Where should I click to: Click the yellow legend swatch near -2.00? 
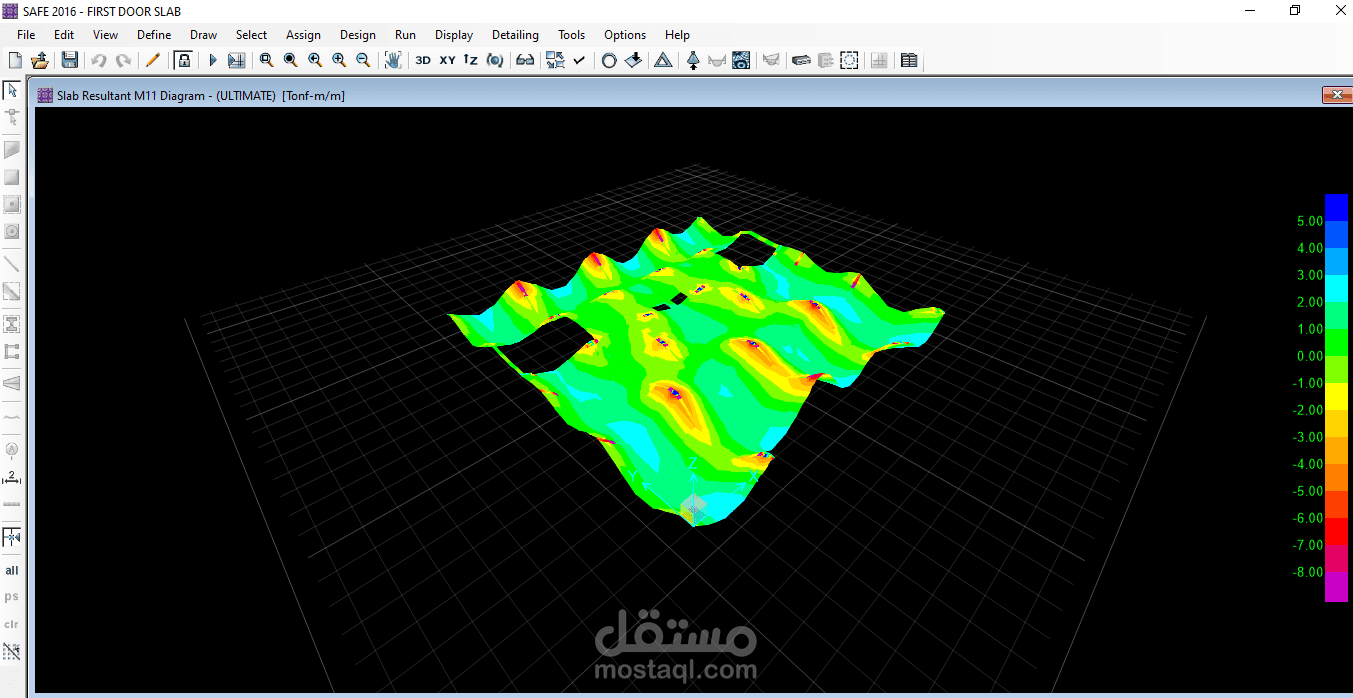pos(1336,397)
